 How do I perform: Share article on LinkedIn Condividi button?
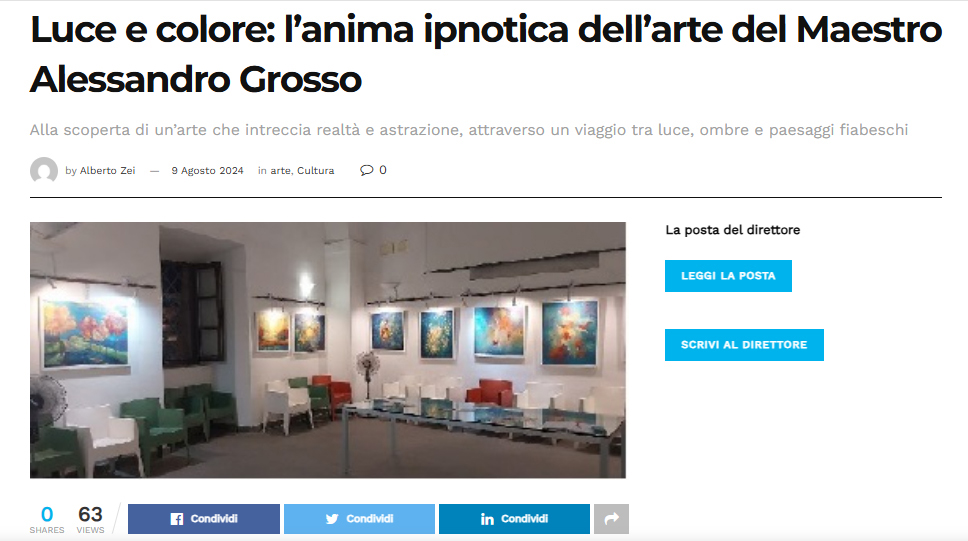click(x=514, y=519)
